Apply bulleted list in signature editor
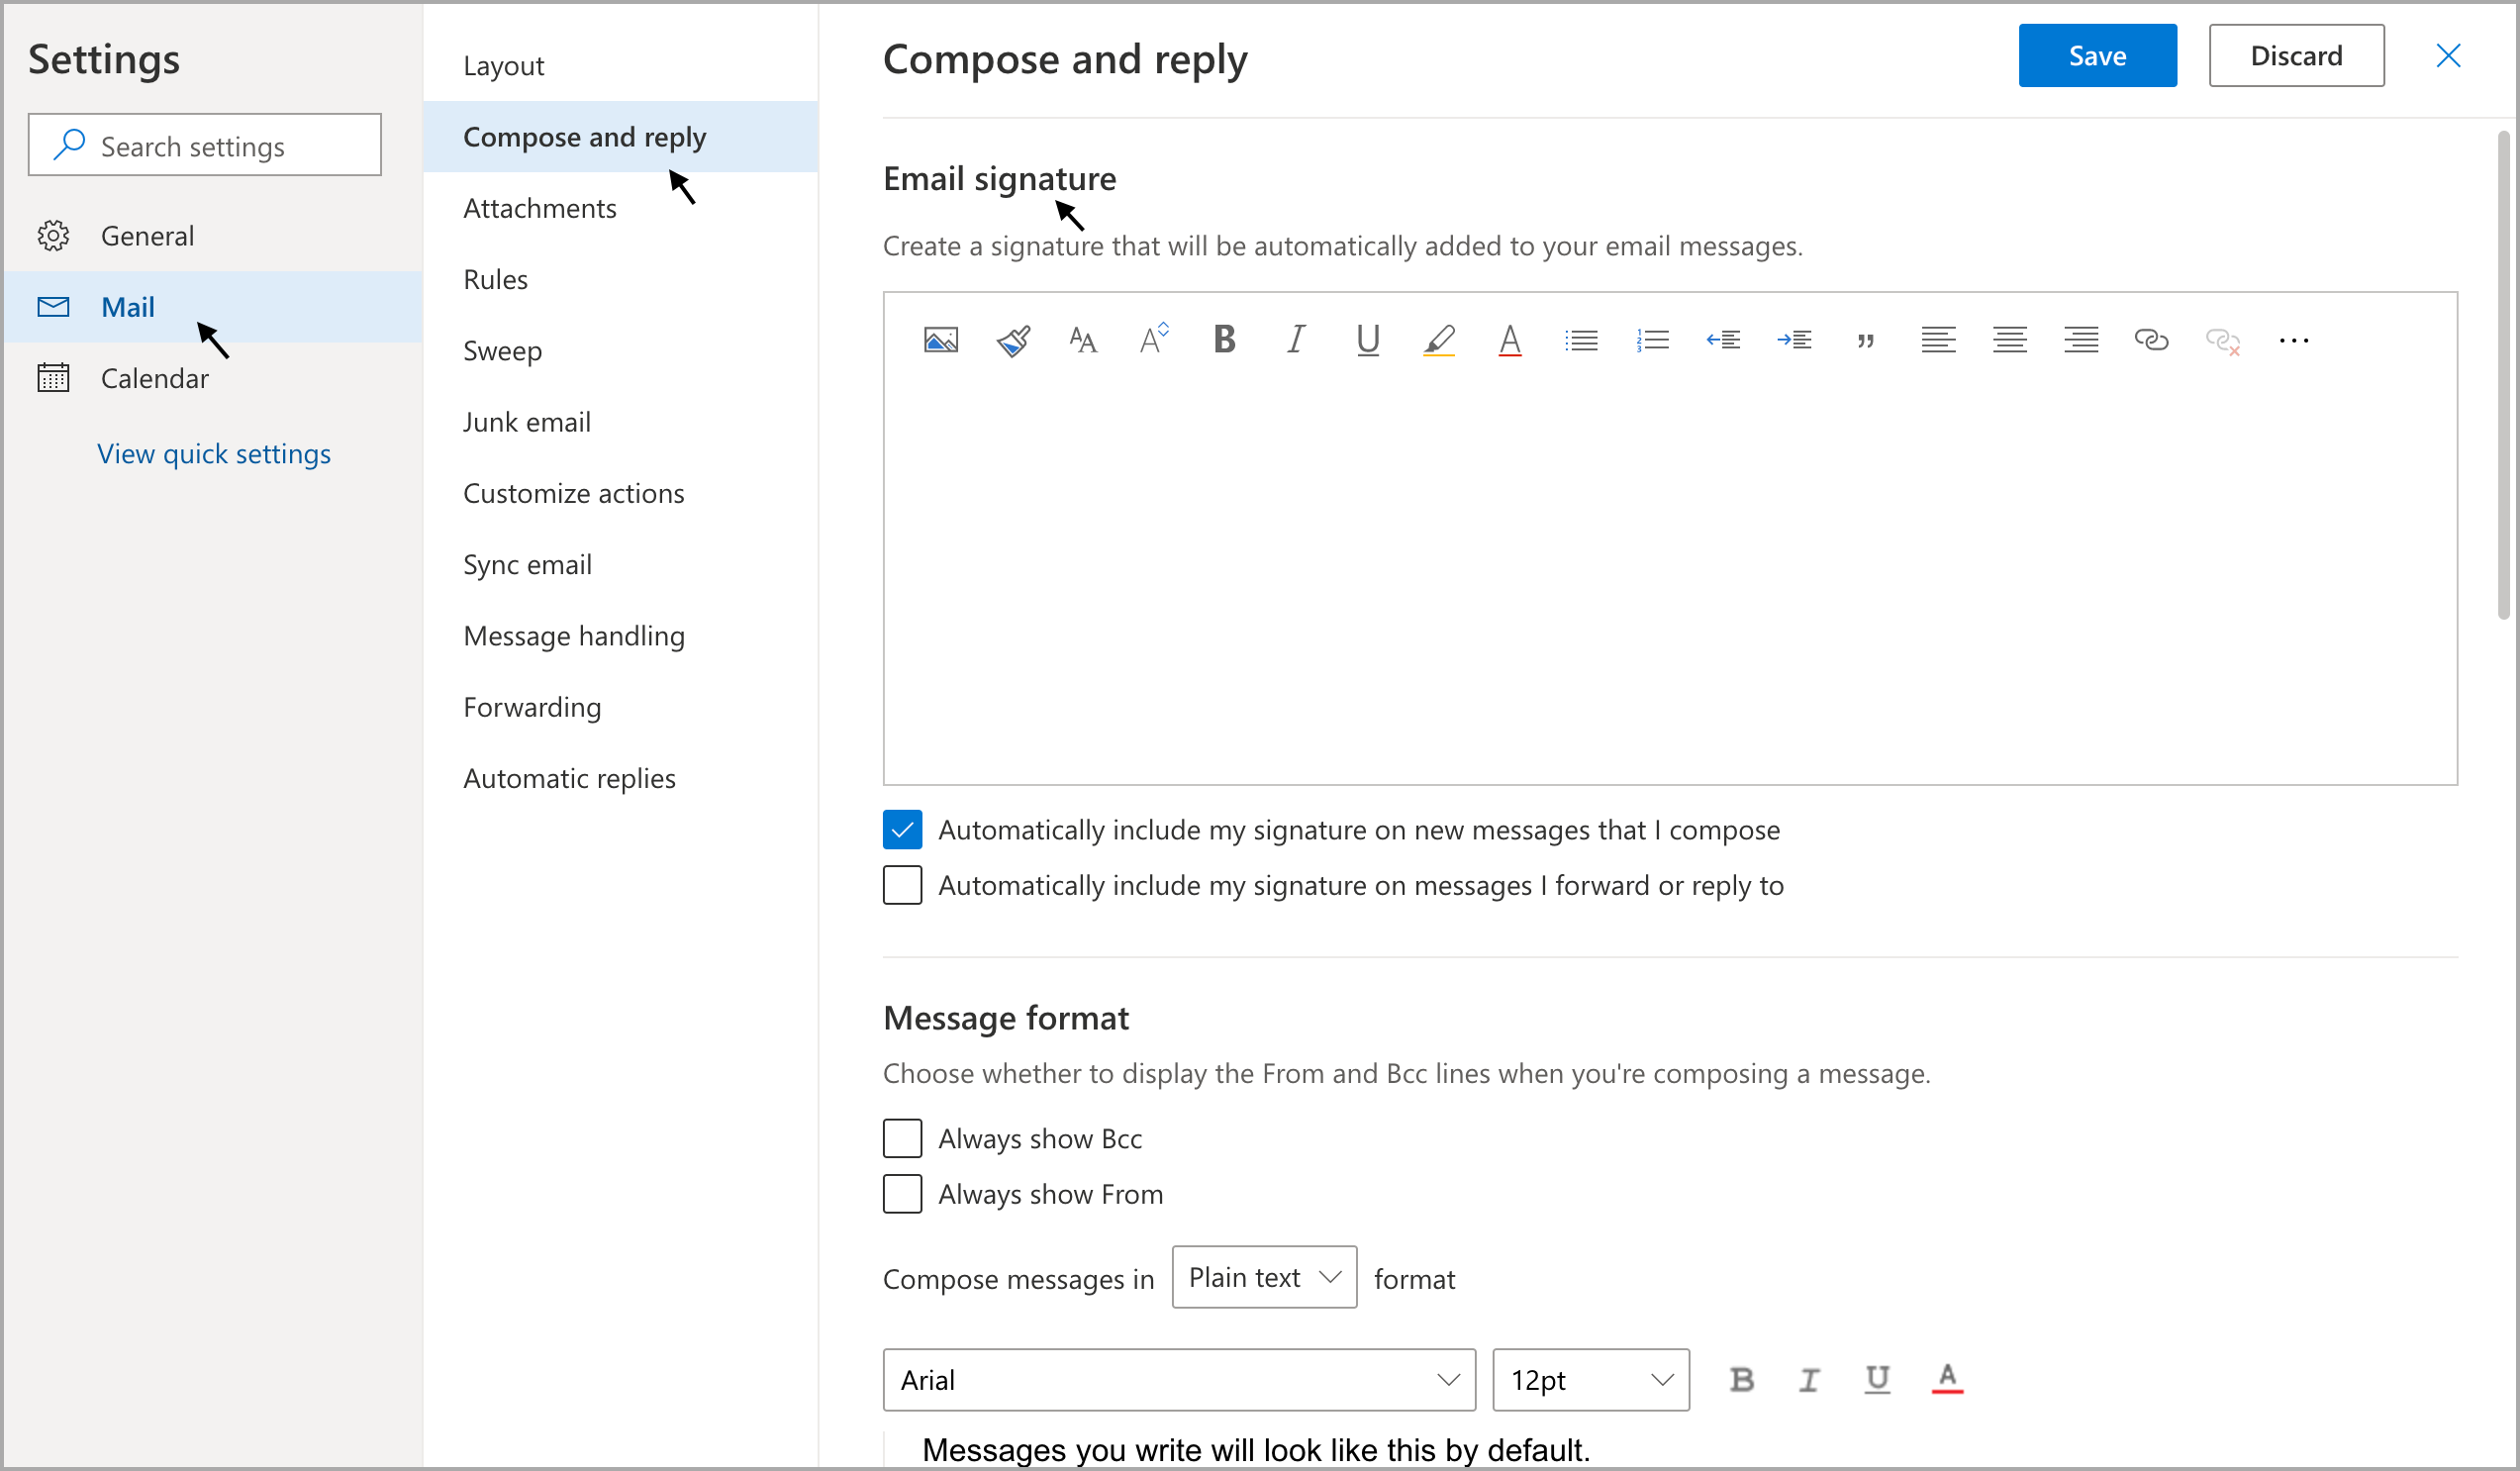Viewport: 2520px width, 1471px height. point(1581,340)
